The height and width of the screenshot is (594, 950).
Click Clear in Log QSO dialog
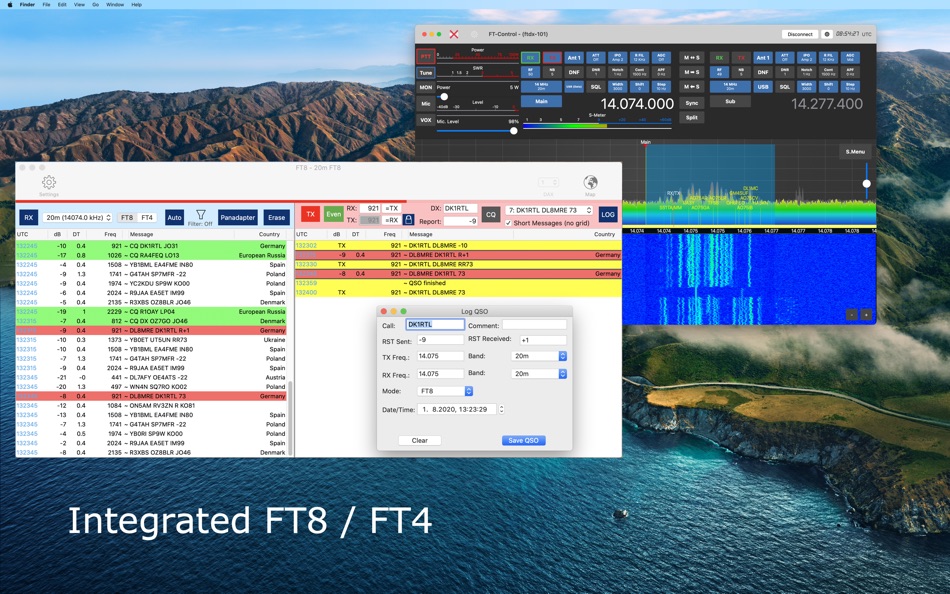click(x=420, y=441)
